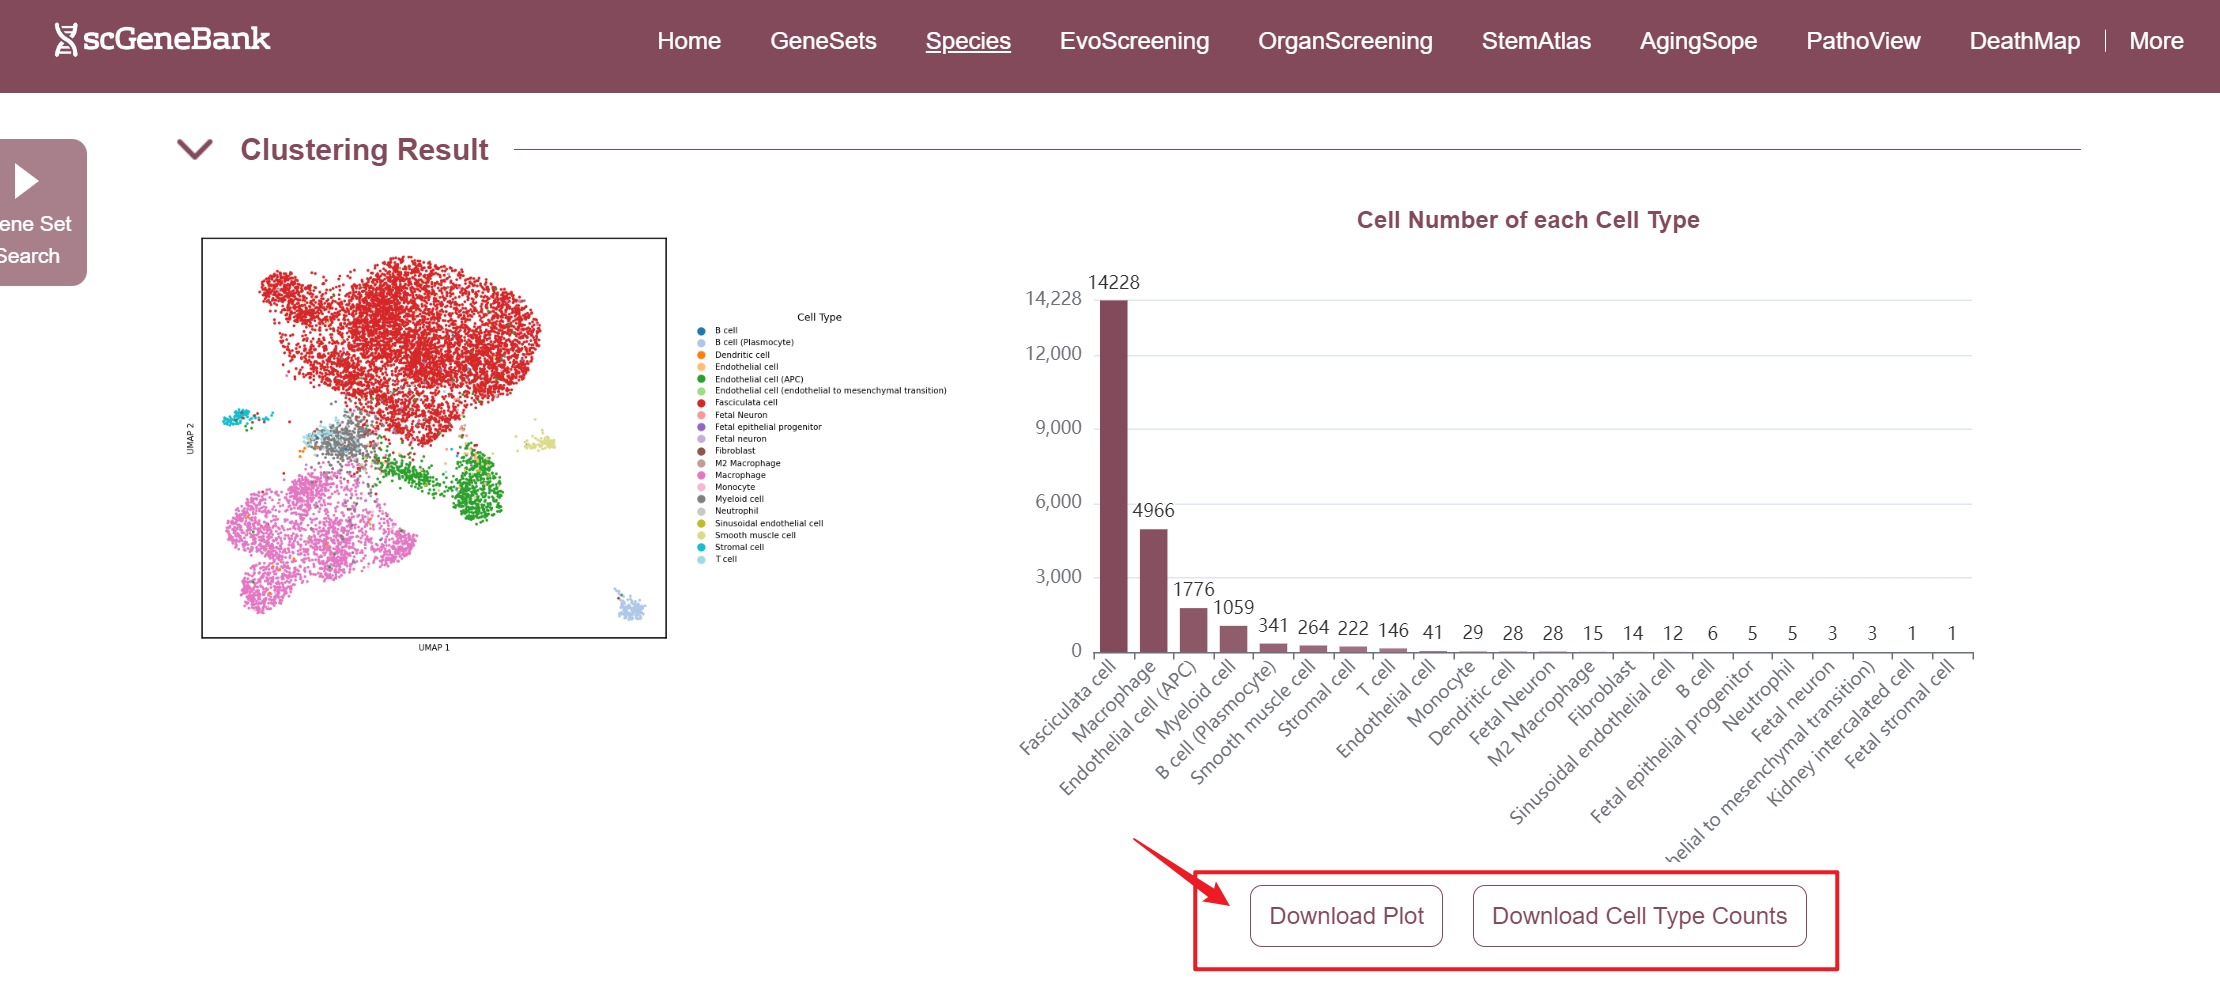Open the Home menu item
Image resolution: width=2220 pixels, height=993 pixels.
click(x=688, y=41)
